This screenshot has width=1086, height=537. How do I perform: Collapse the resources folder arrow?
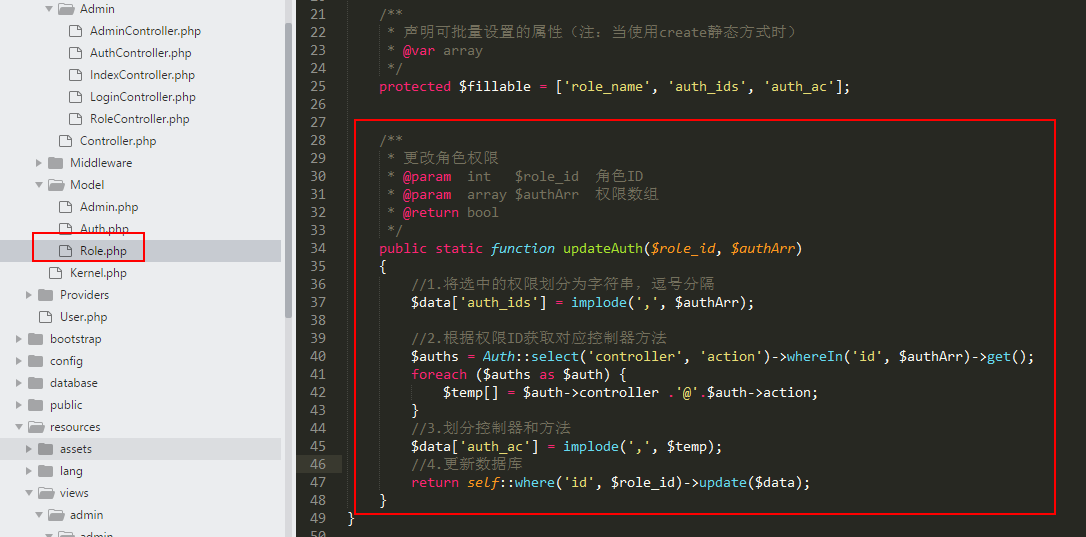pos(19,427)
